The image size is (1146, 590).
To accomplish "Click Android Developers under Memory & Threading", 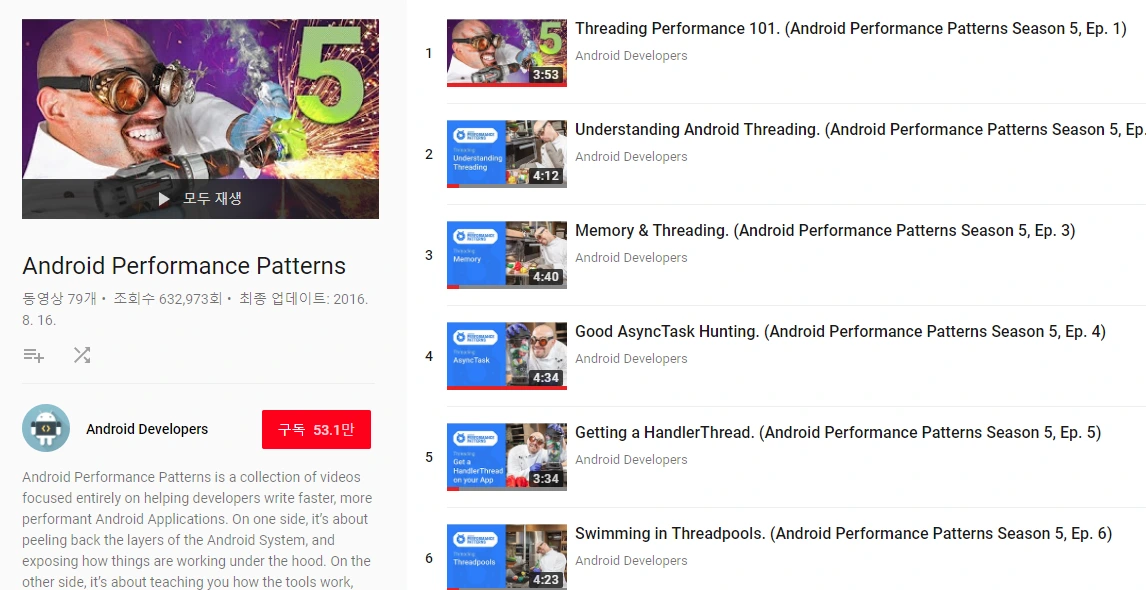I will point(631,257).
